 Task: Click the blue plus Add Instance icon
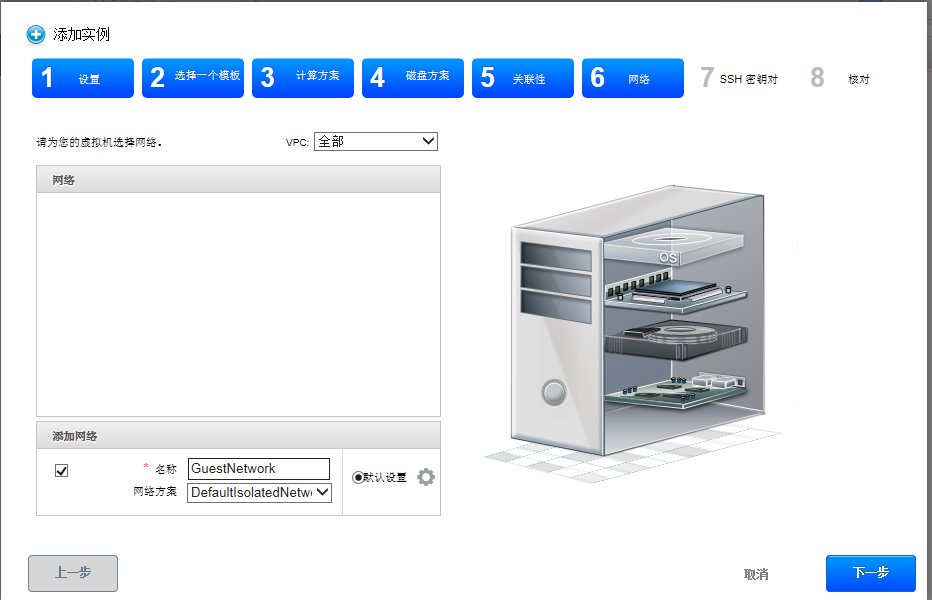tap(36, 34)
